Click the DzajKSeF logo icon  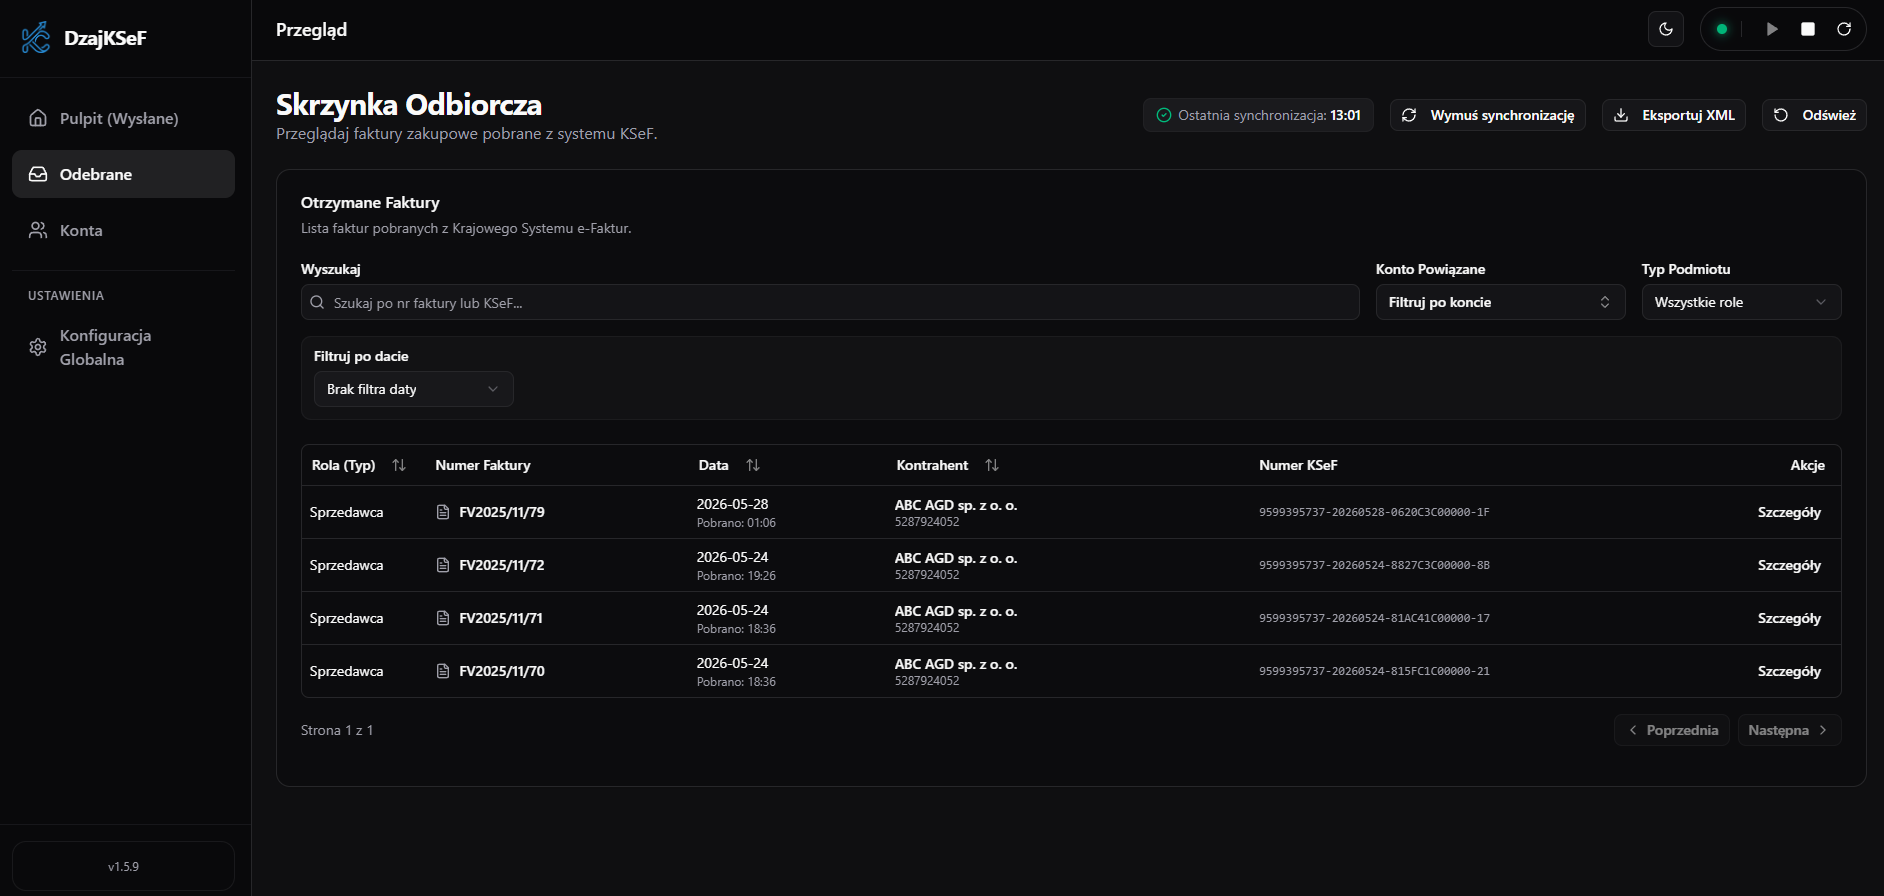[x=36, y=38]
